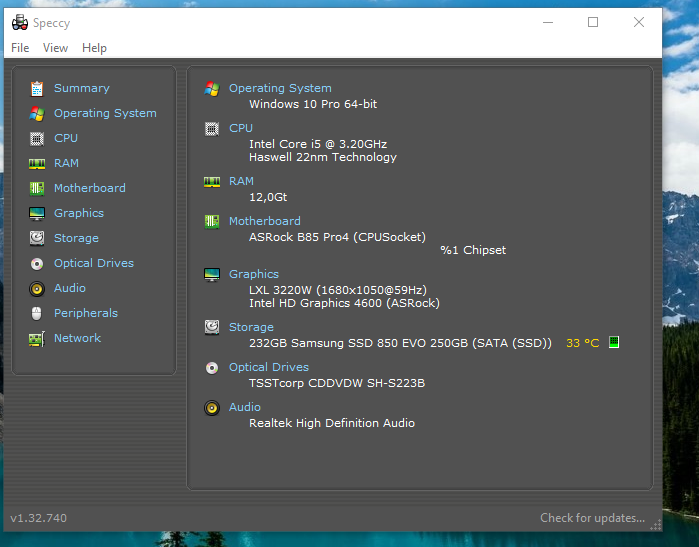
Task: Click the TSSTcorp CDDVDW SH-S223B text
Action: [337, 383]
